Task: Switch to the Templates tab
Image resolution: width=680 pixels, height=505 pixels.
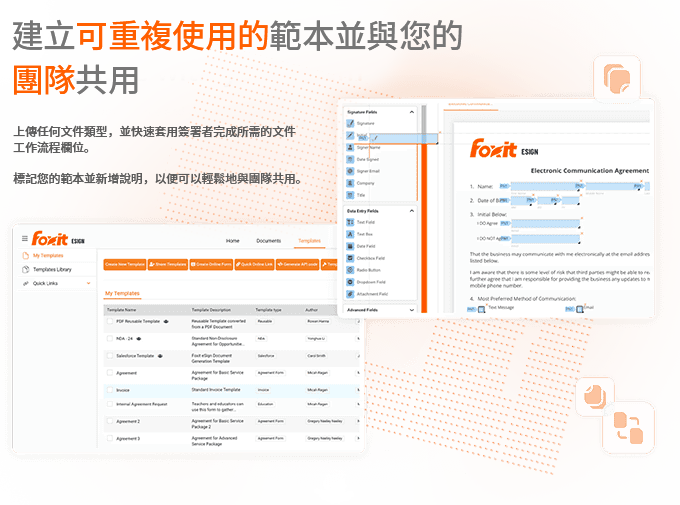Action: coord(309,241)
